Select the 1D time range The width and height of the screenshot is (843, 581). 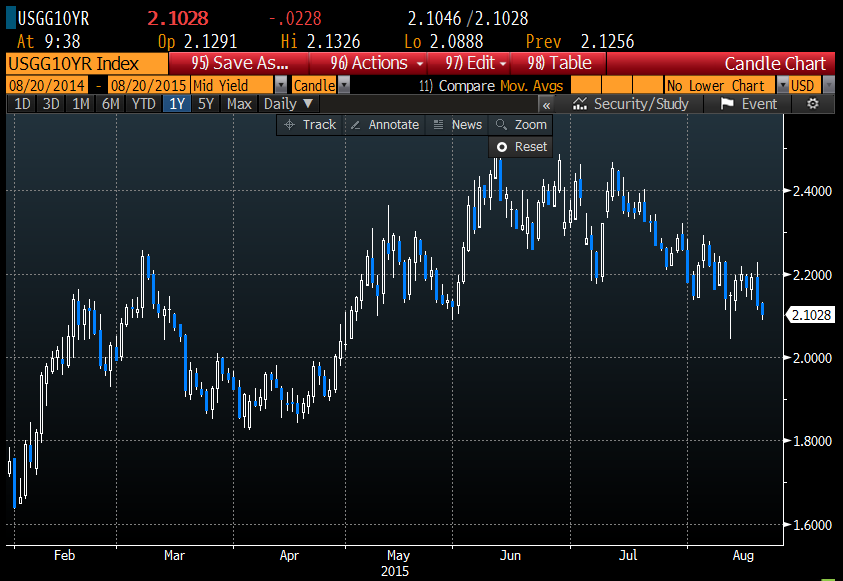tap(22, 104)
